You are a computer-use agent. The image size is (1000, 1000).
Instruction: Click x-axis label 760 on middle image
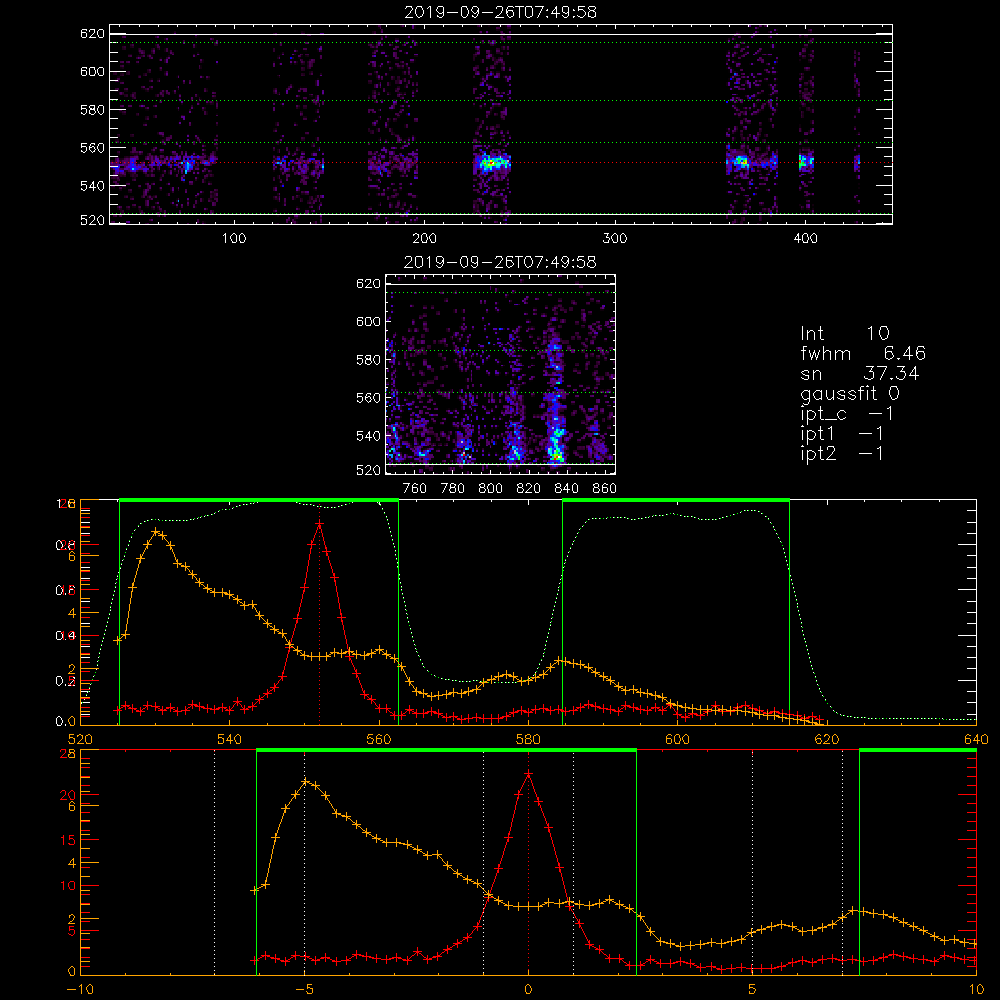click(x=415, y=489)
